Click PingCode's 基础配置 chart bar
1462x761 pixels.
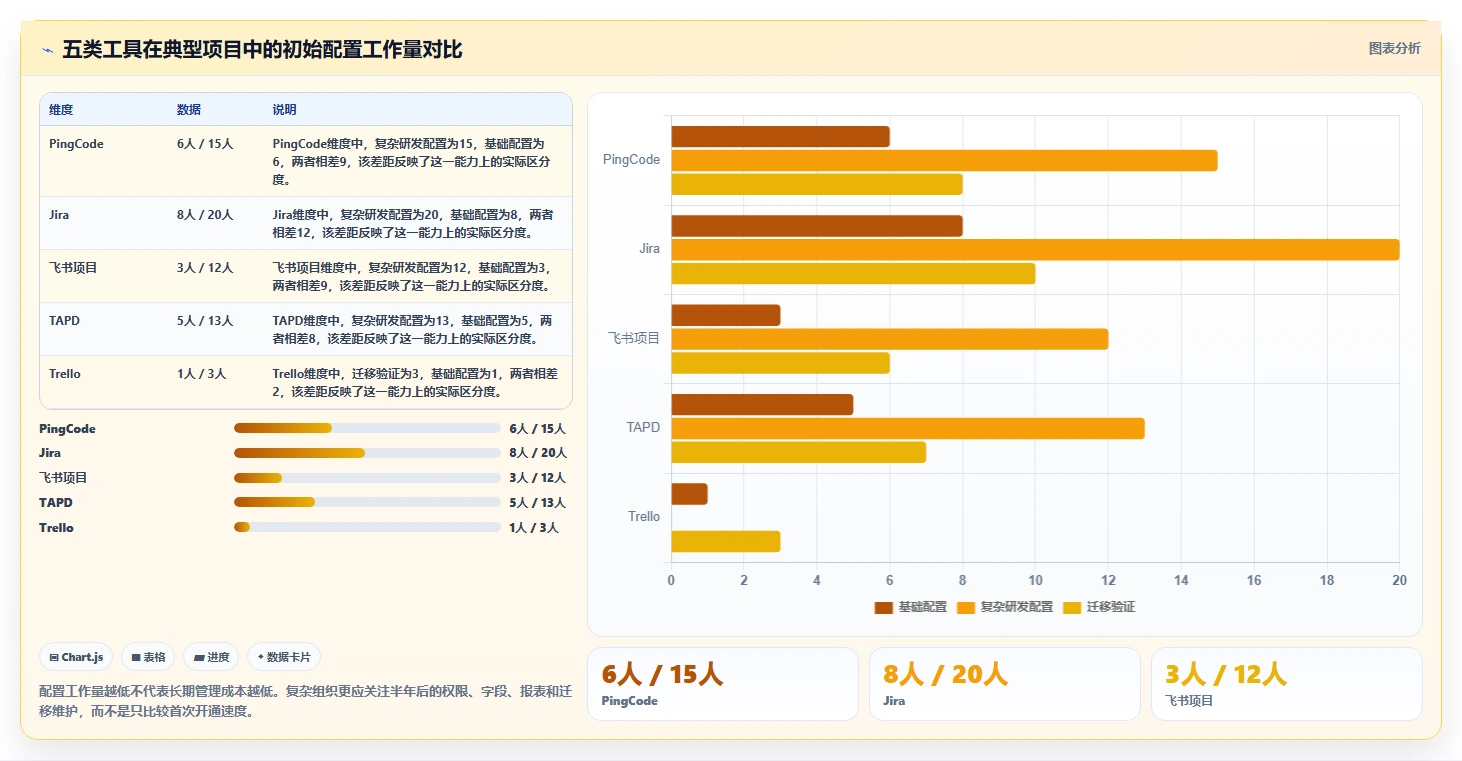click(780, 136)
